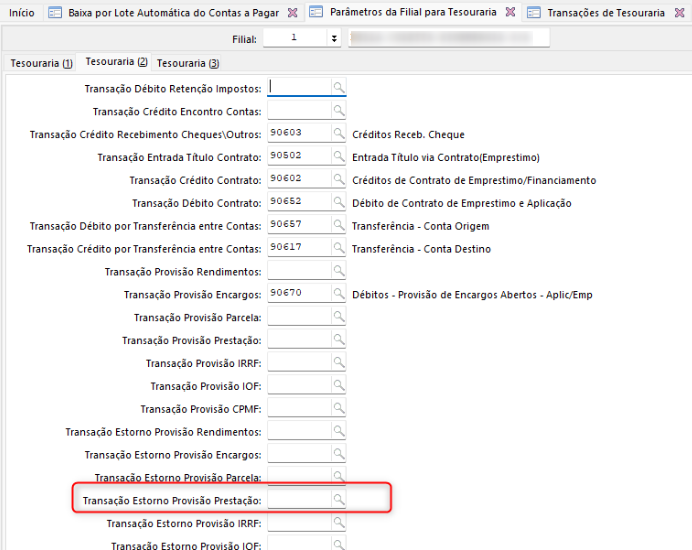Close the Baixa por Lote Automática tab
The width and height of the screenshot is (692, 550).
click(x=292, y=13)
